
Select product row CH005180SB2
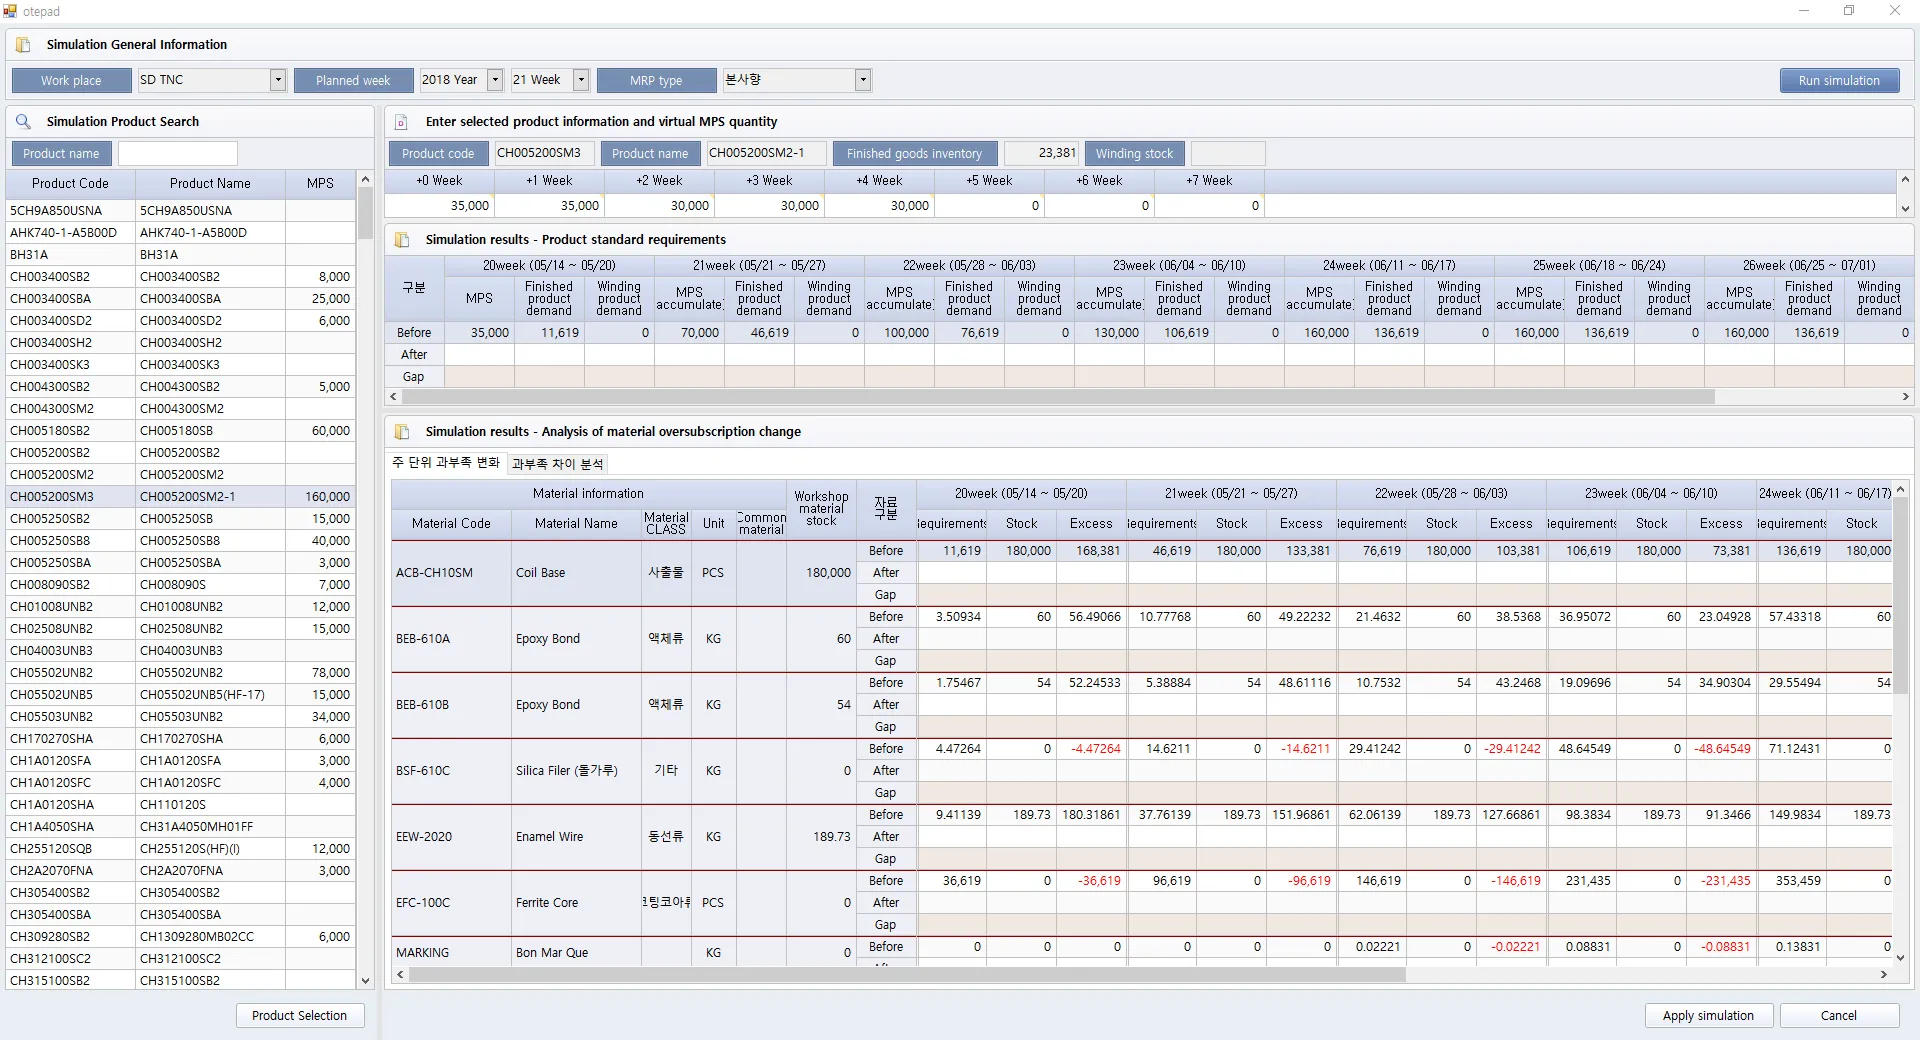pos(180,431)
